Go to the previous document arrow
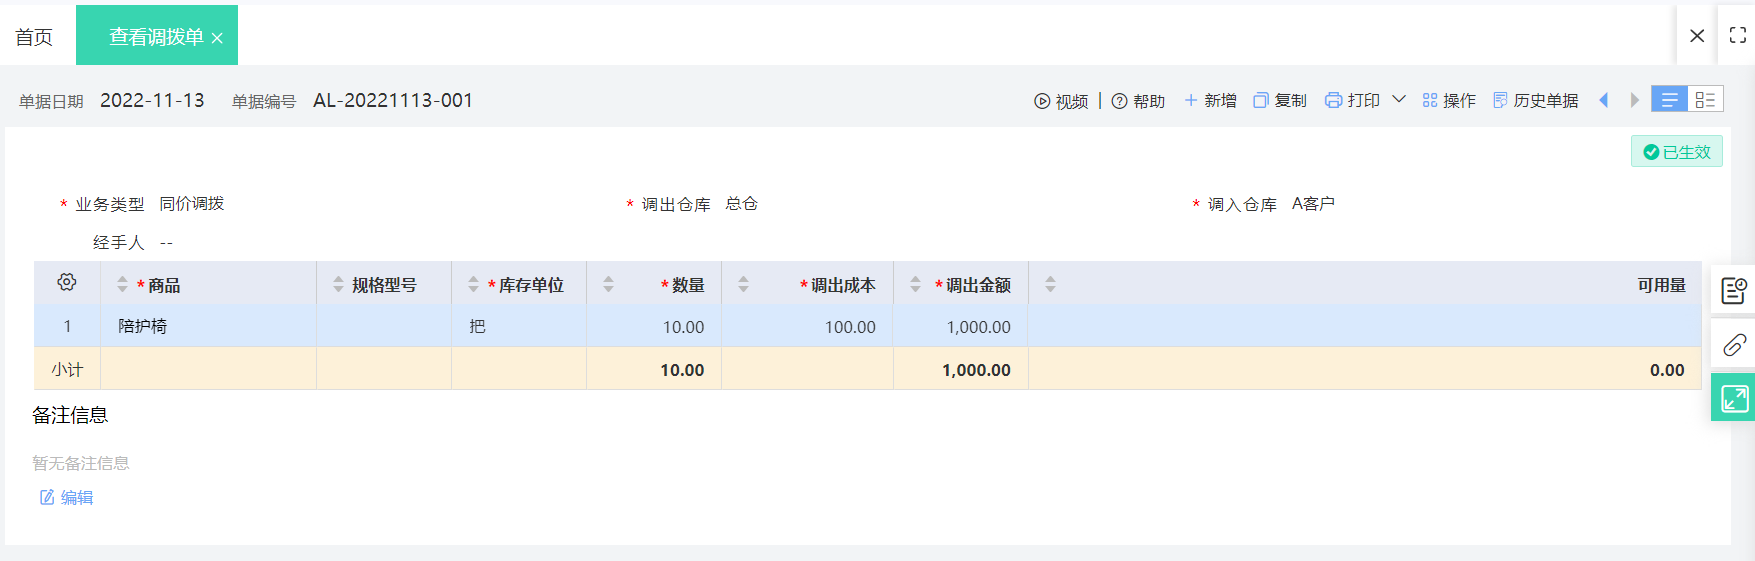The height and width of the screenshot is (561, 1755). (1604, 100)
